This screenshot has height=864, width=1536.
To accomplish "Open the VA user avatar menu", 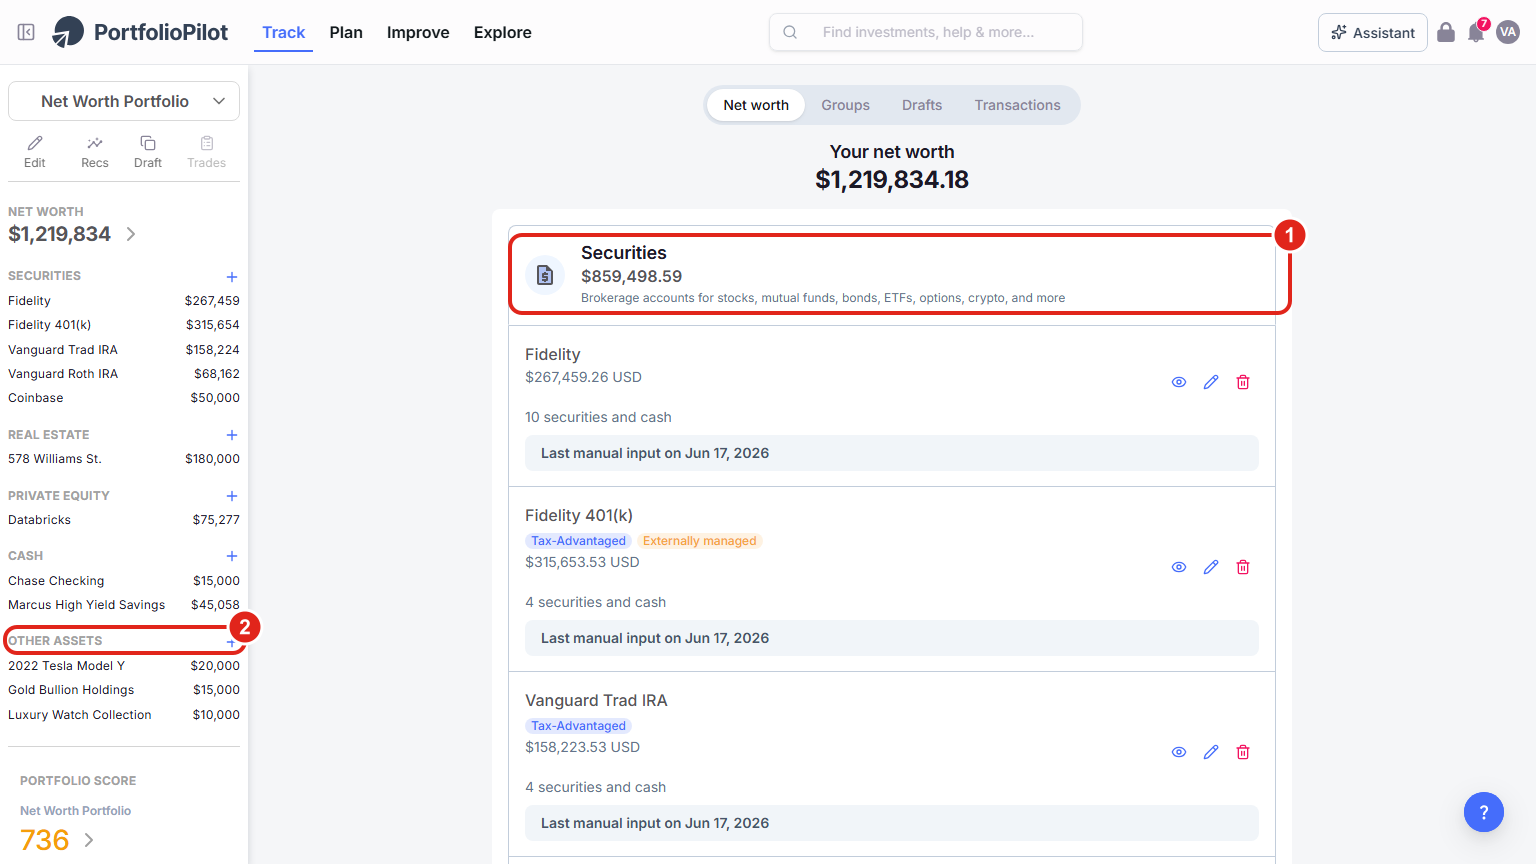I will coord(1508,32).
